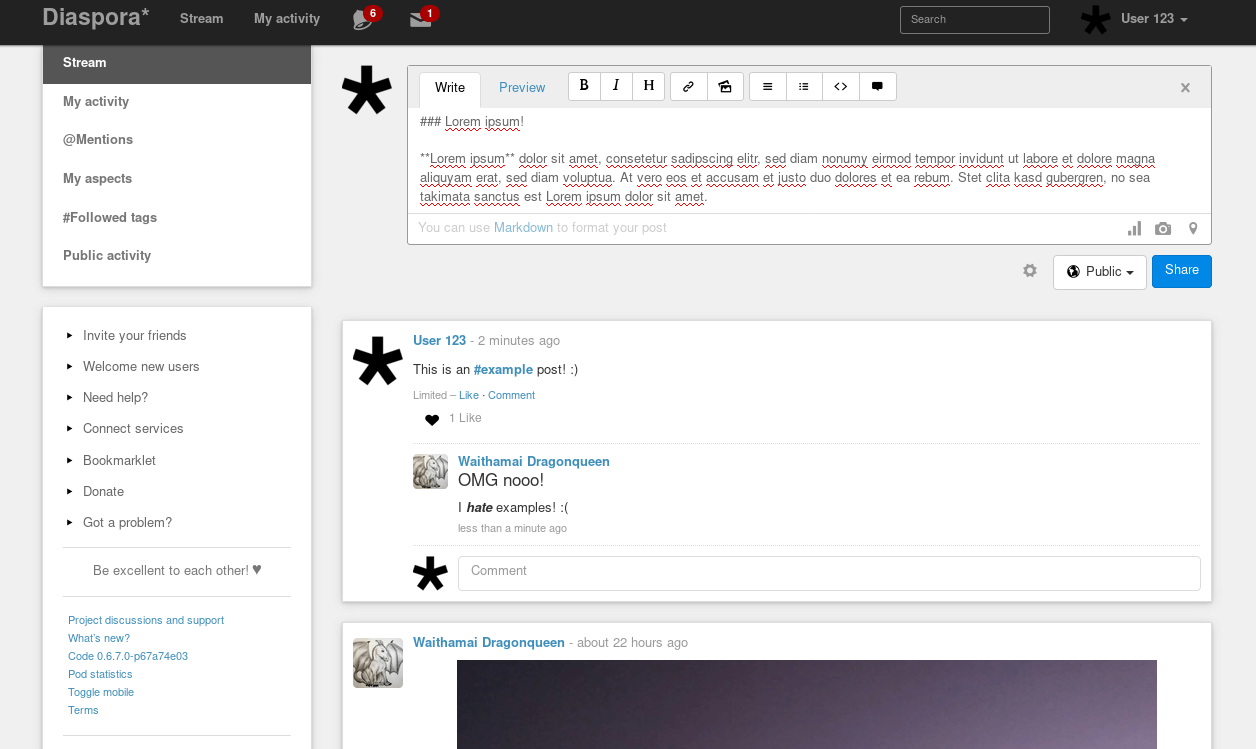This screenshot has height=749, width=1256.
Task: Click Comment link under the example post
Action: [511, 396]
